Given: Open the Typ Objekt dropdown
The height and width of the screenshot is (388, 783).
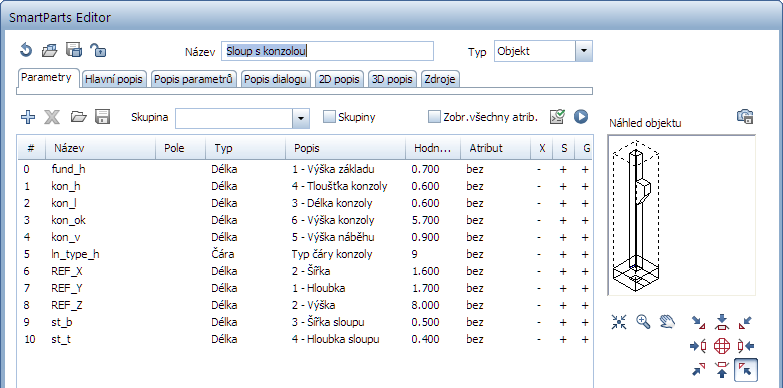Looking at the screenshot, I should pos(584,51).
